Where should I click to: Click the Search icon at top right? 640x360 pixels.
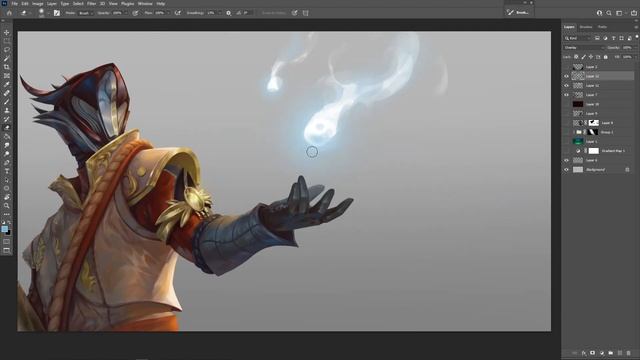pos(609,13)
